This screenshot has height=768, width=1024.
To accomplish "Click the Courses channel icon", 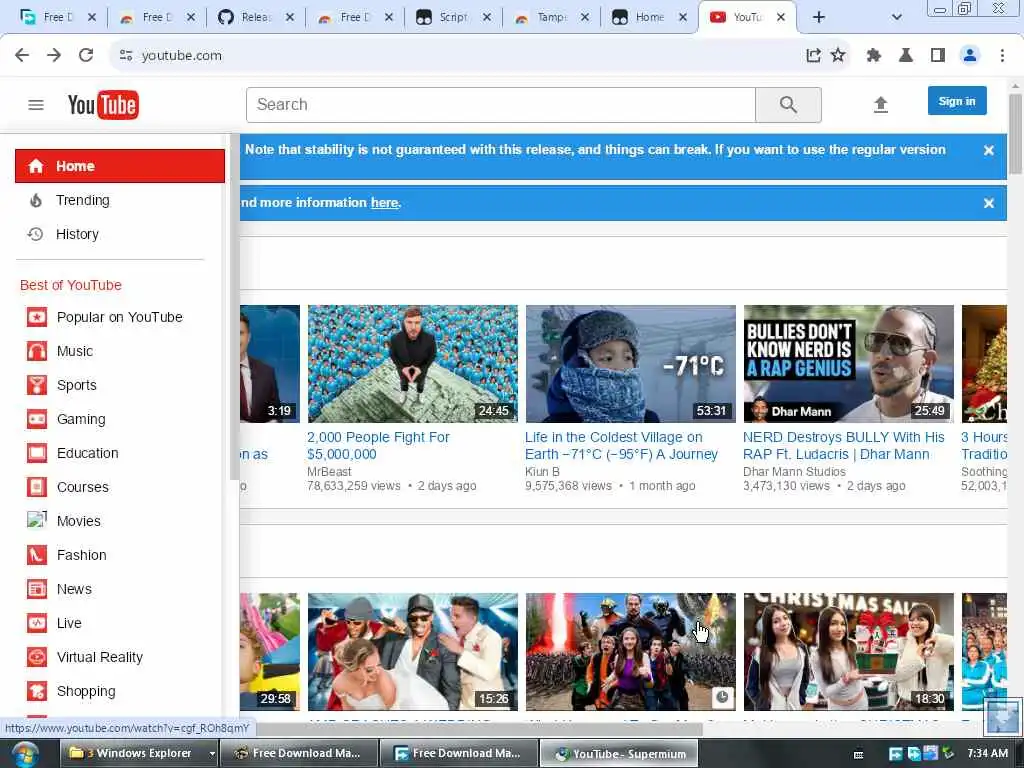I will pos(37,487).
